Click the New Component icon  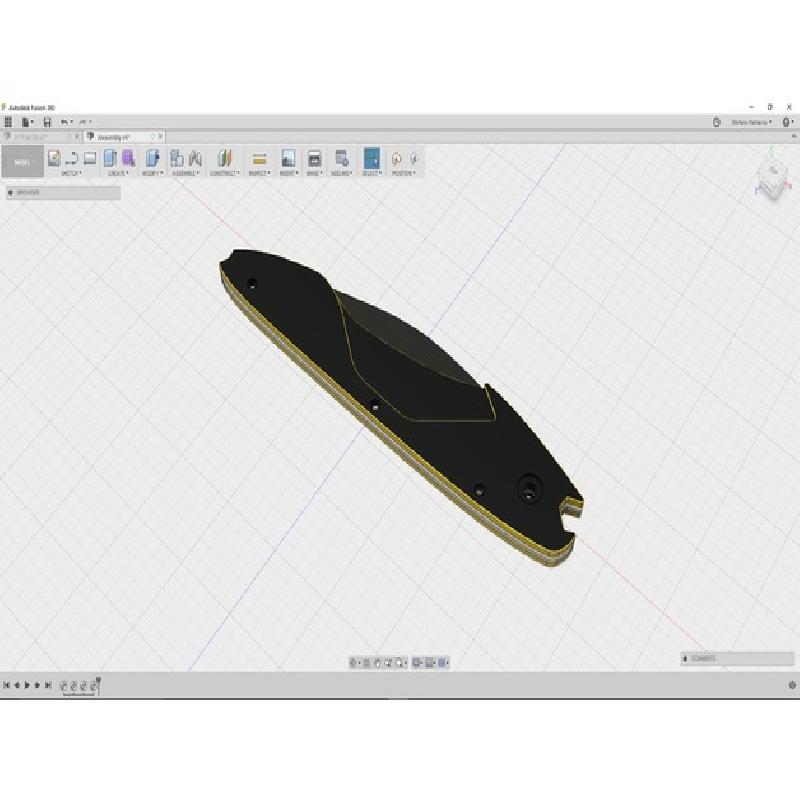[177, 158]
